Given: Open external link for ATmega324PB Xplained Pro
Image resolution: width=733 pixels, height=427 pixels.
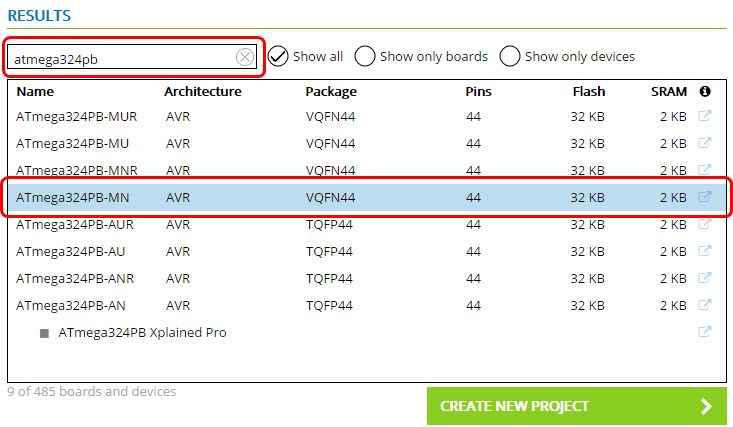Looking at the screenshot, I should [704, 332].
